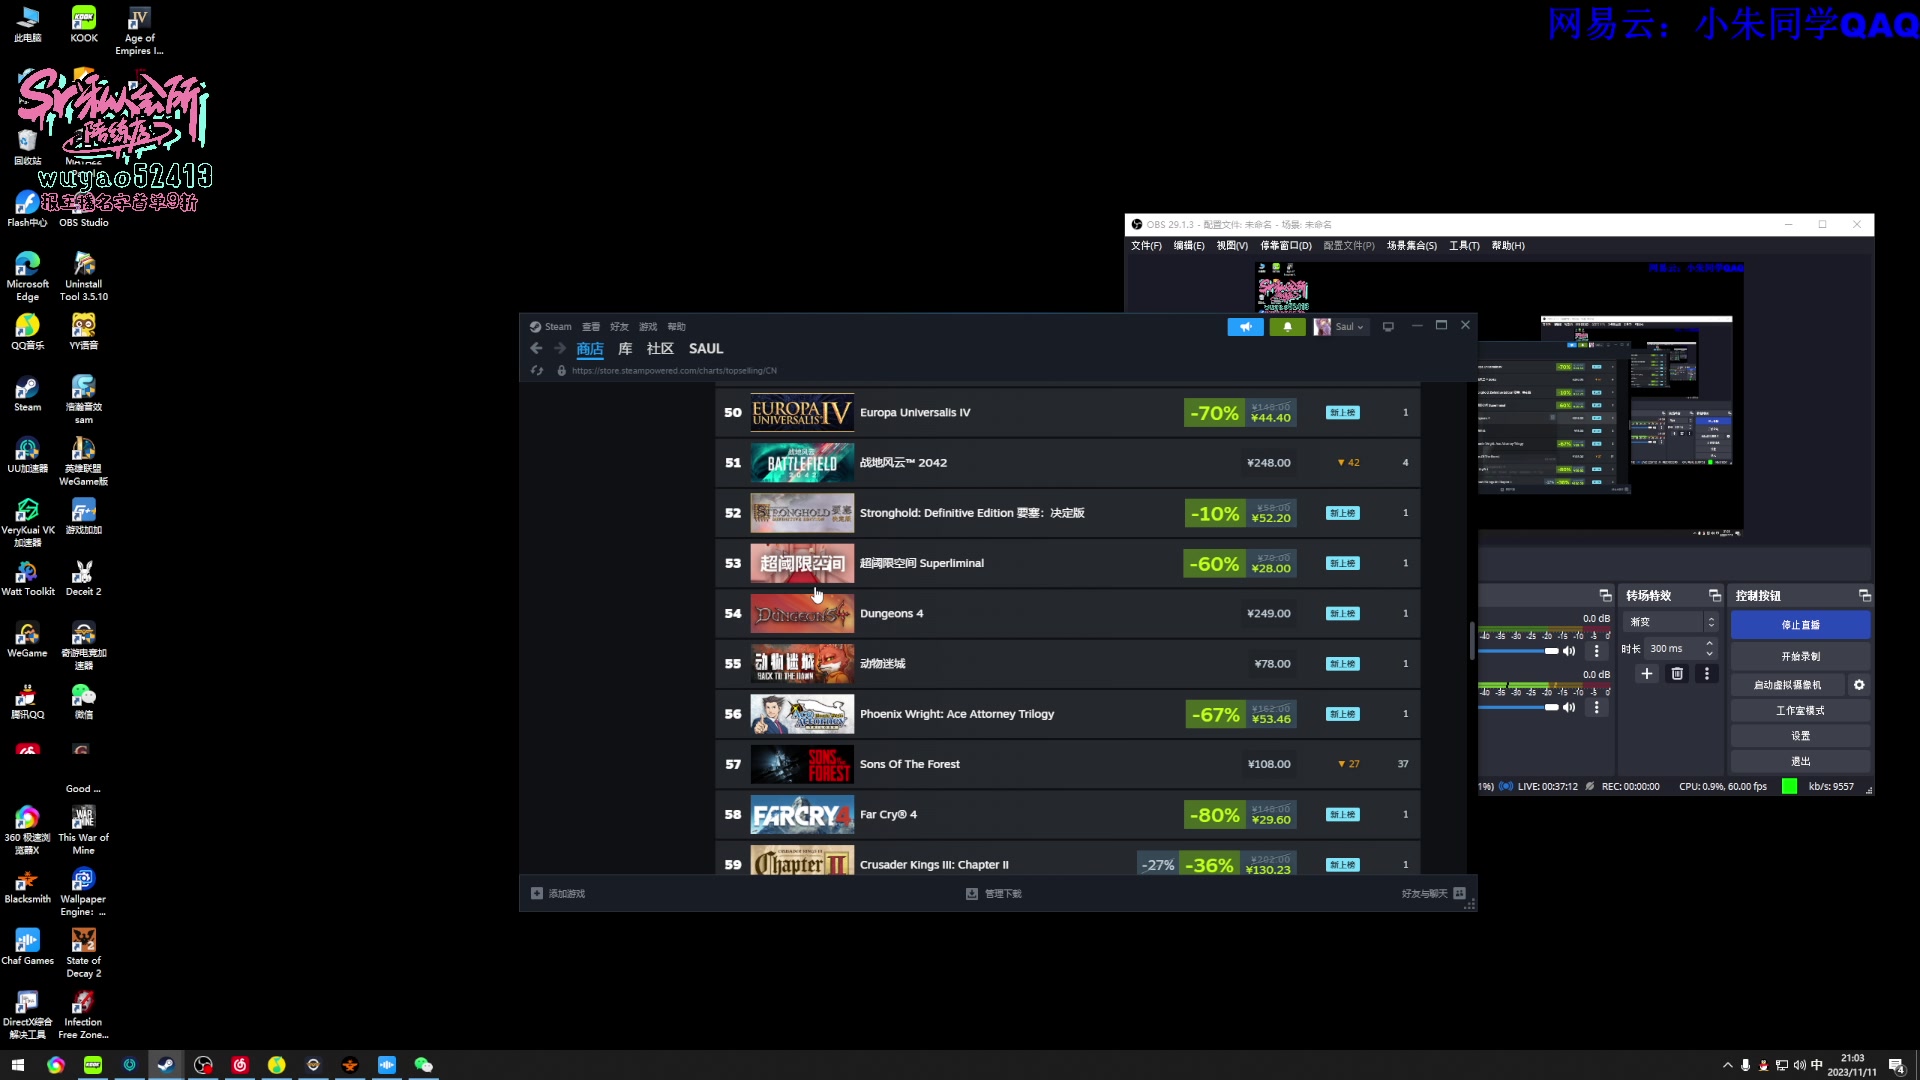The height and width of the screenshot is (1080, 1920).
Task: Open virtual camera gear settings in OBS
Action: point(1859,685)
